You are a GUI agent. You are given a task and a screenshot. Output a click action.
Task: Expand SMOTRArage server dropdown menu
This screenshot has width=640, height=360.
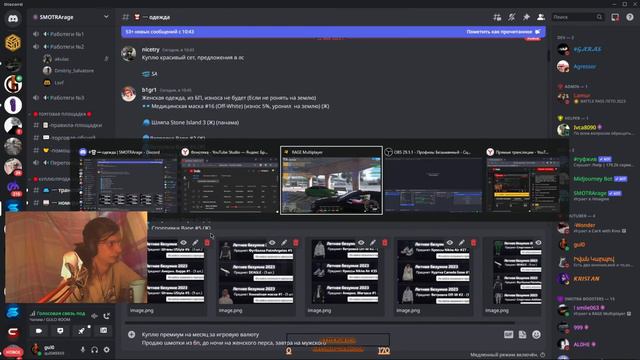106,17
